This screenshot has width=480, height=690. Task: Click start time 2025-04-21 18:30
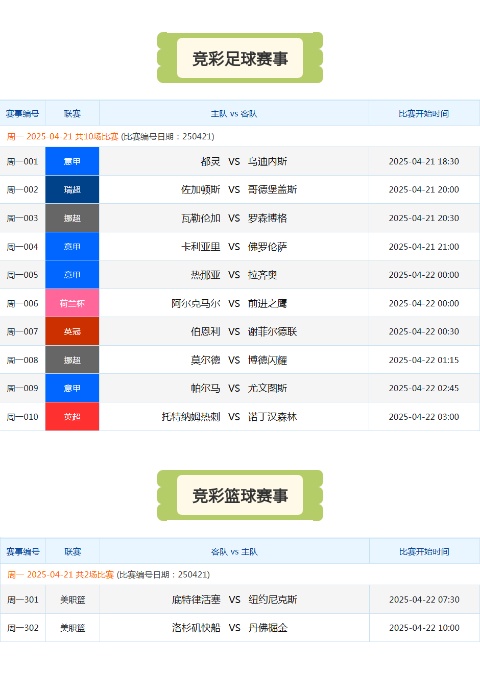pos(424,161)
